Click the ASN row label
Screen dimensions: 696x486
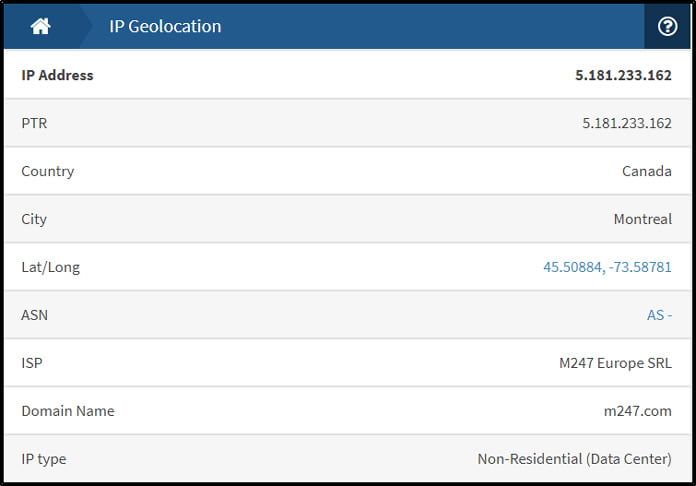point(34,315)
